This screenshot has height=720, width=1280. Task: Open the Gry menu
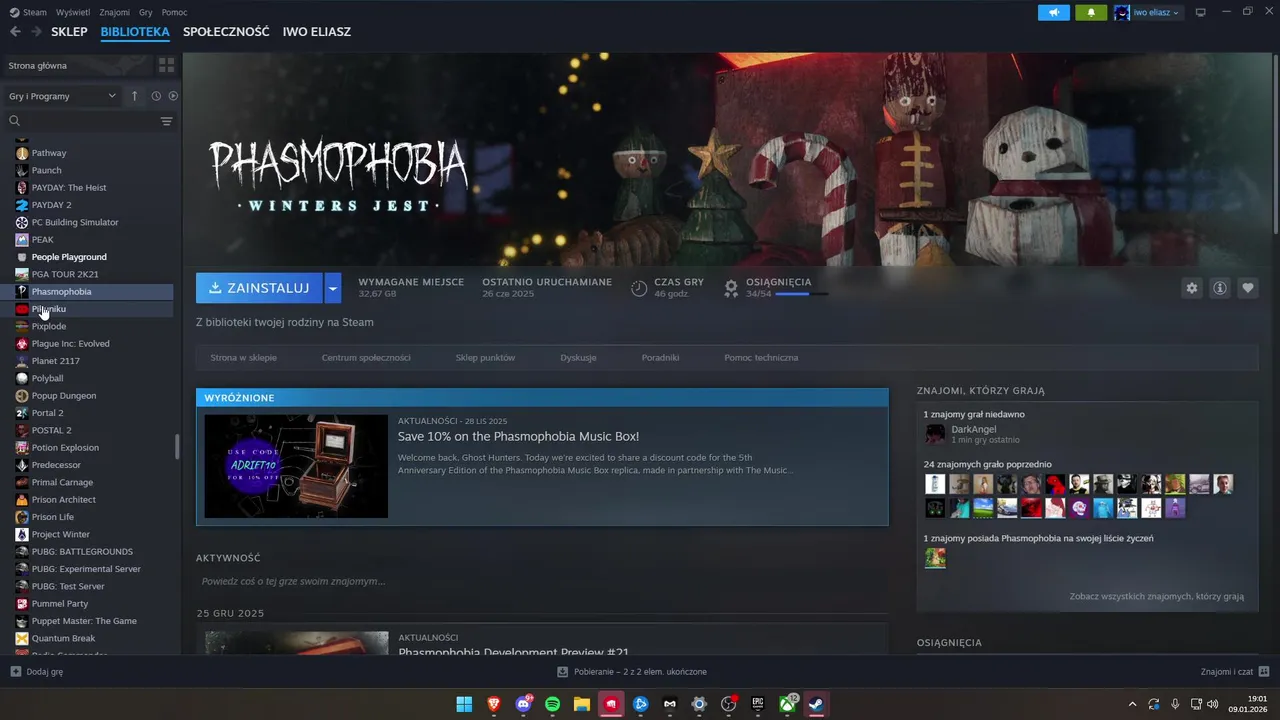[x=146, y=12]
